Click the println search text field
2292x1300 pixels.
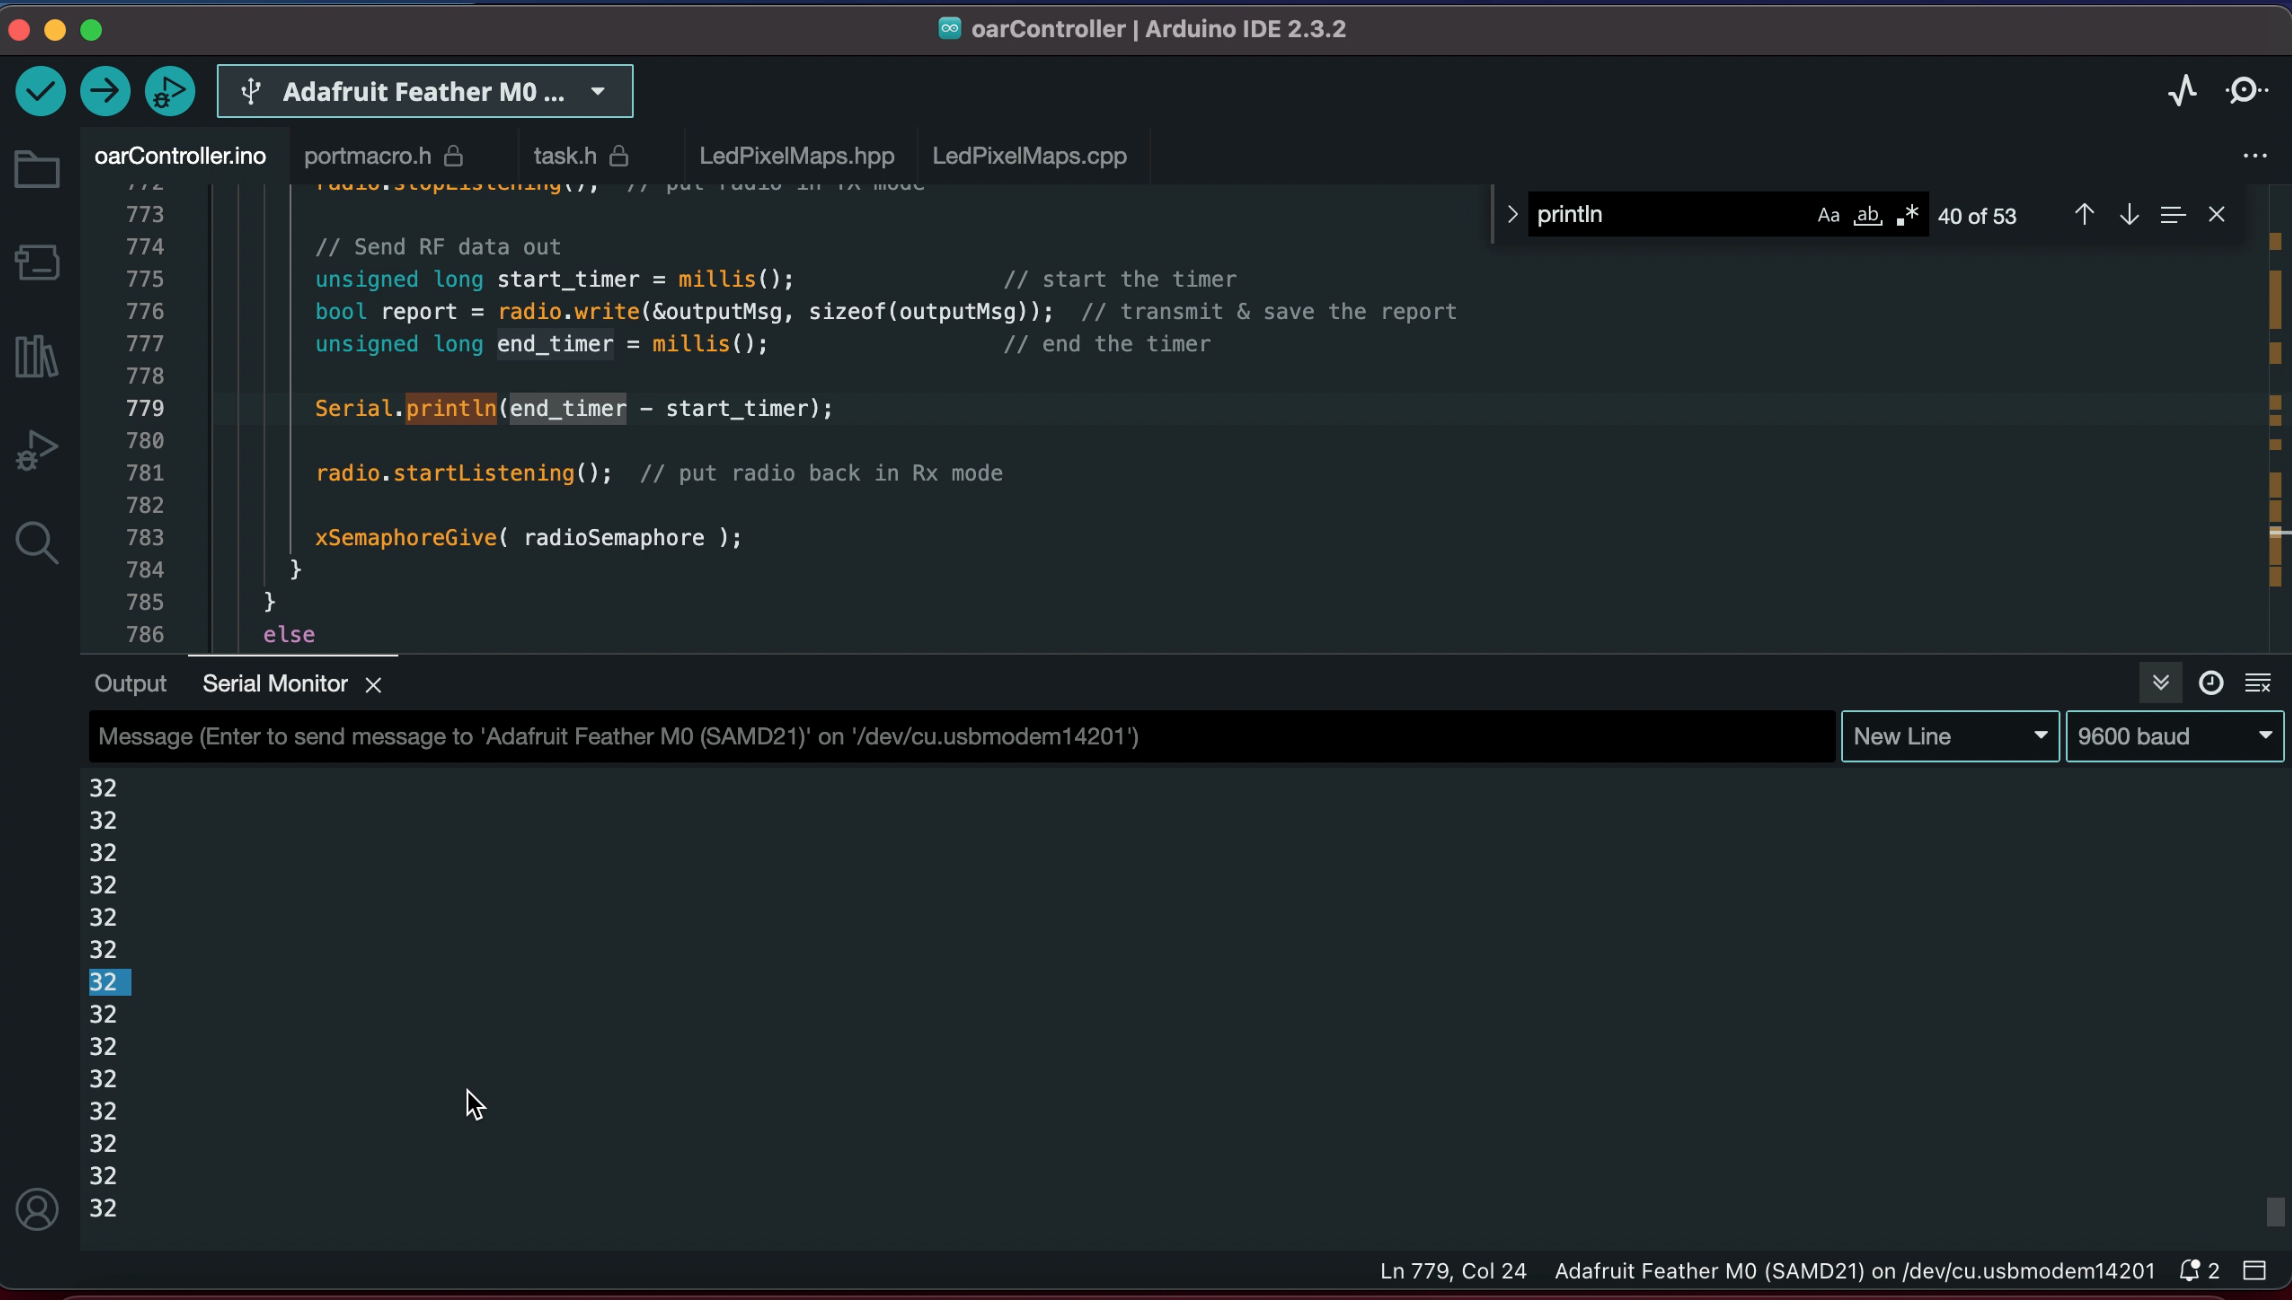click(x=1668, y=214)
